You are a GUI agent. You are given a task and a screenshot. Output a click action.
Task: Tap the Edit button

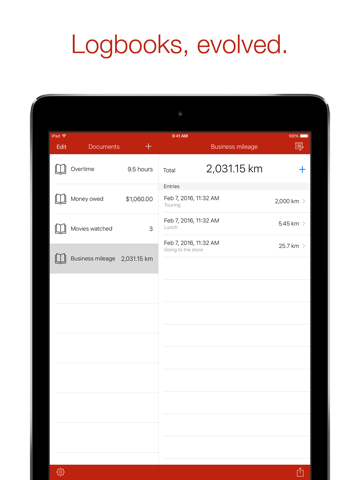[x=61, y=147]
